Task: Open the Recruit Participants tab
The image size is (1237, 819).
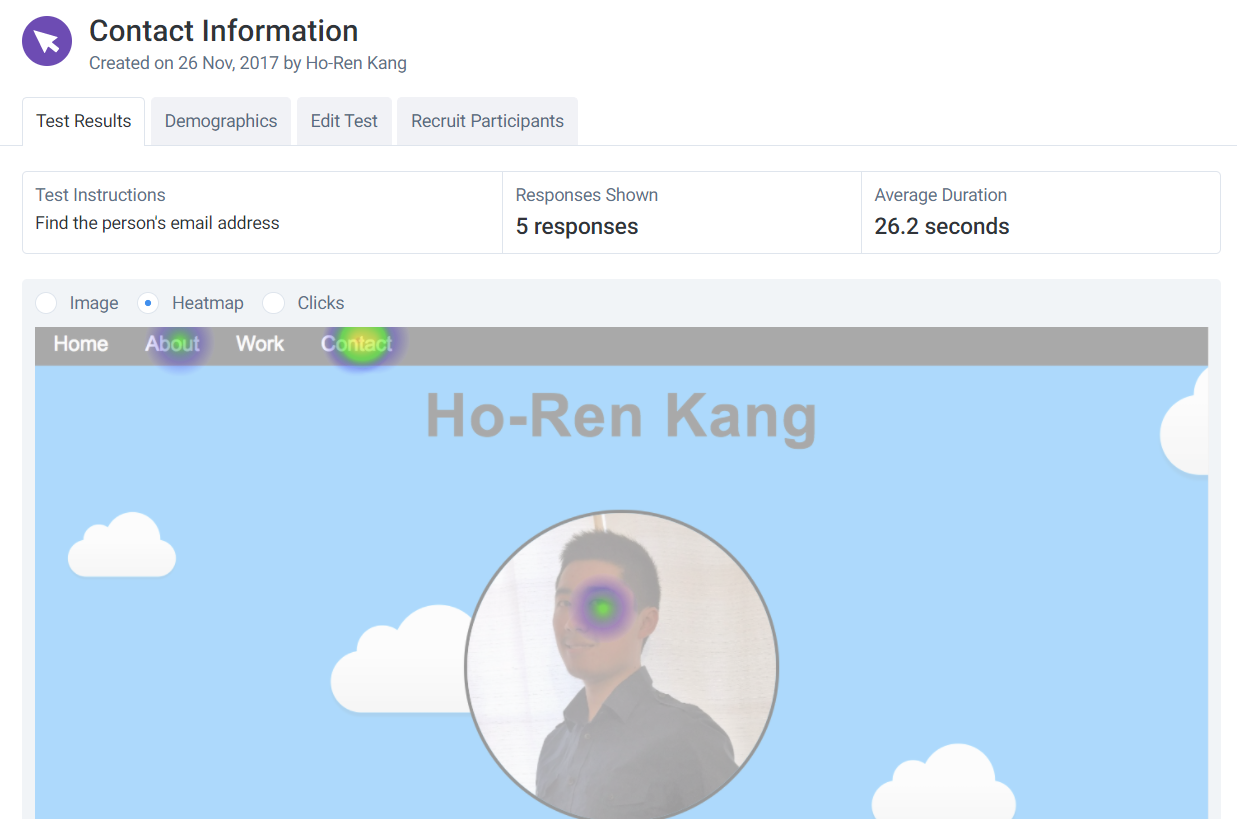Action: click(x=487, y=120)
